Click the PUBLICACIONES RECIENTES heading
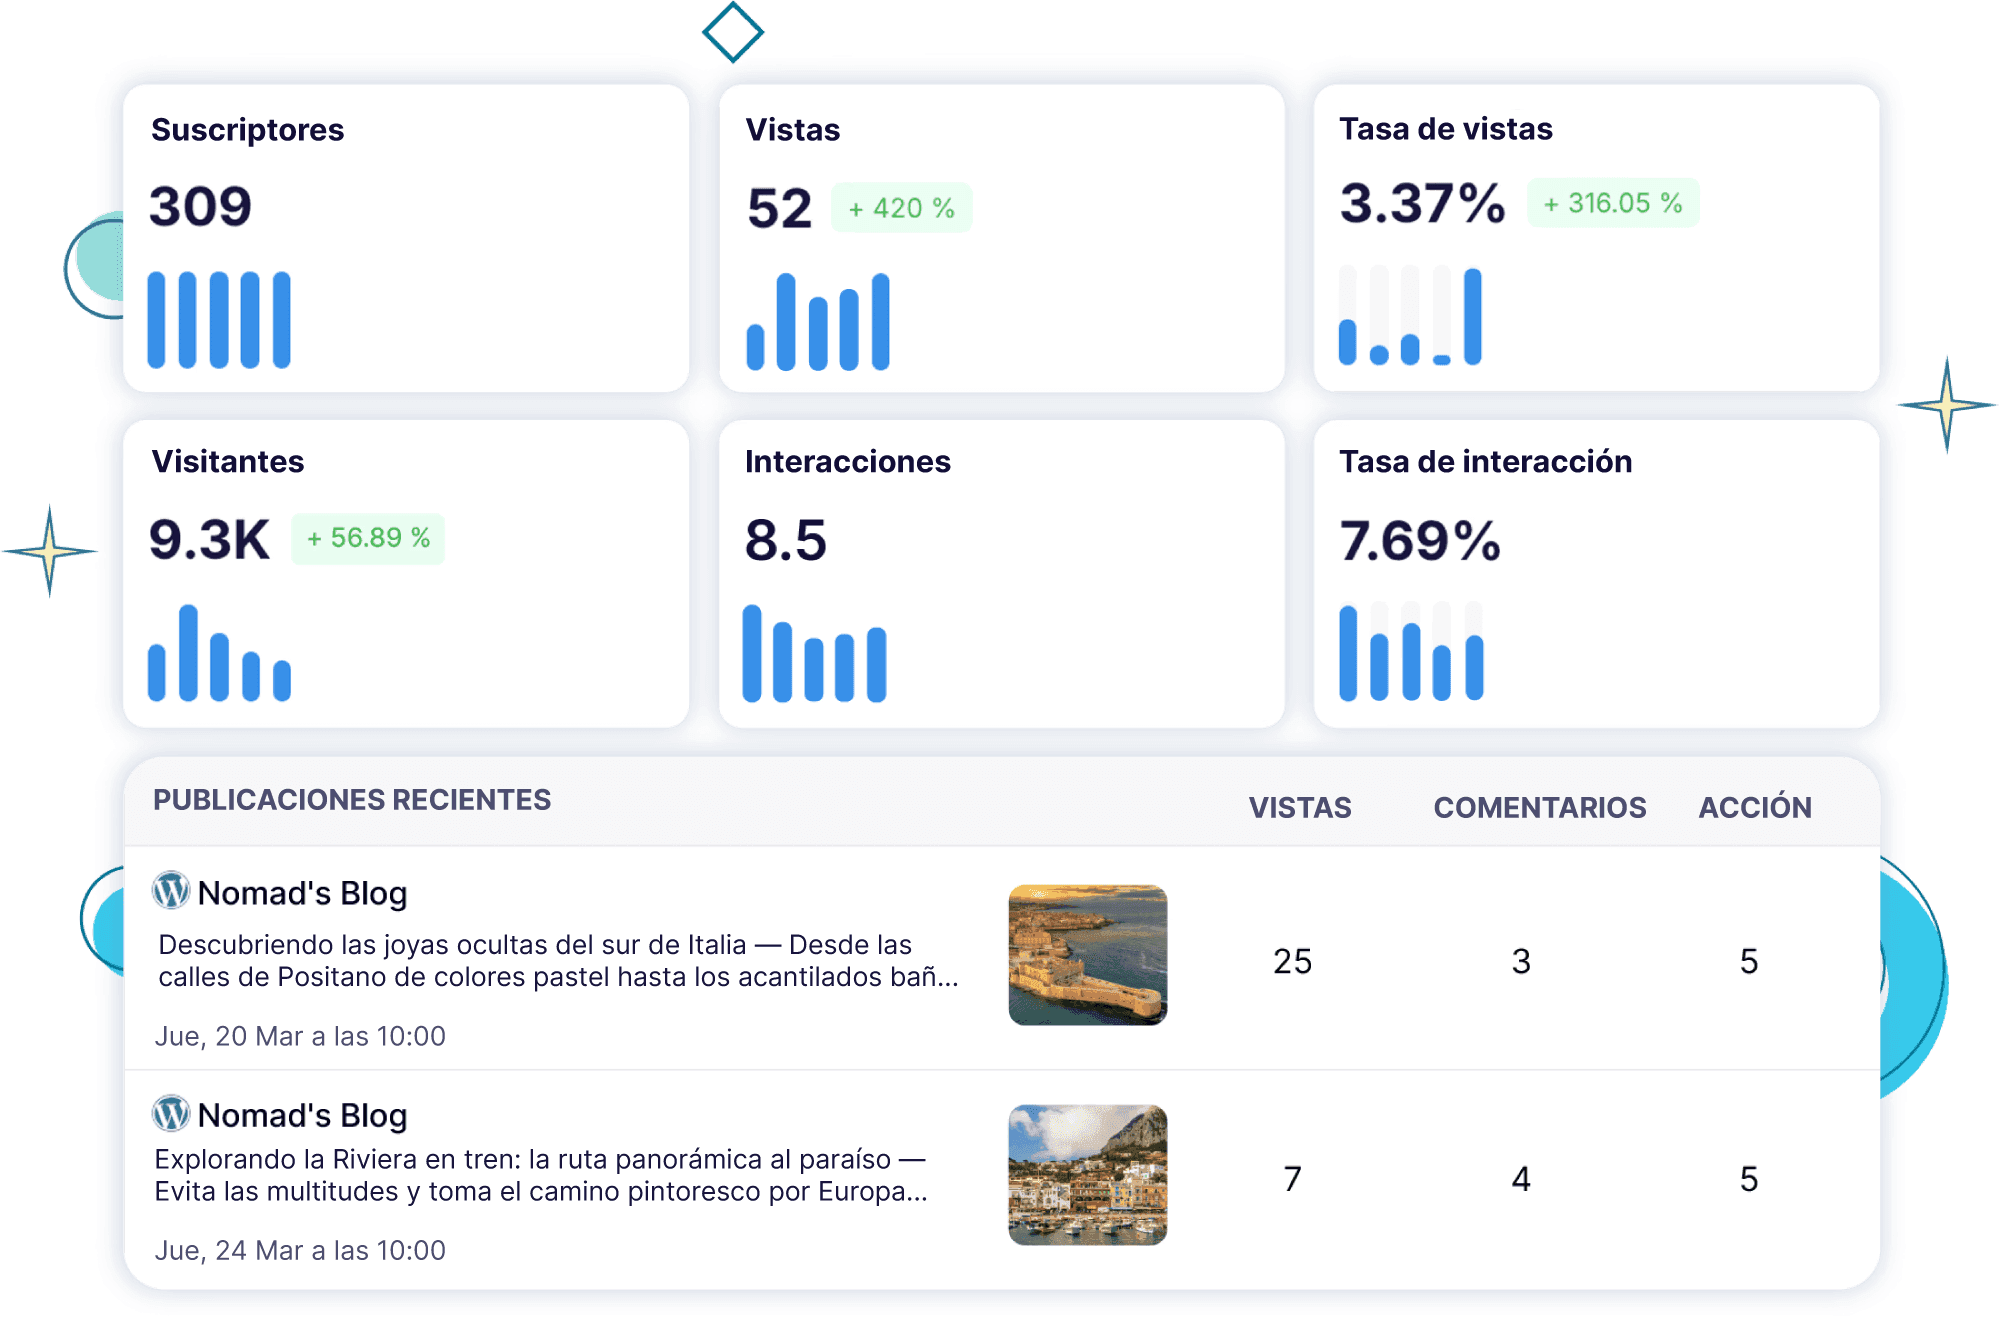Screen dimensions: 2000x1320 352,800
